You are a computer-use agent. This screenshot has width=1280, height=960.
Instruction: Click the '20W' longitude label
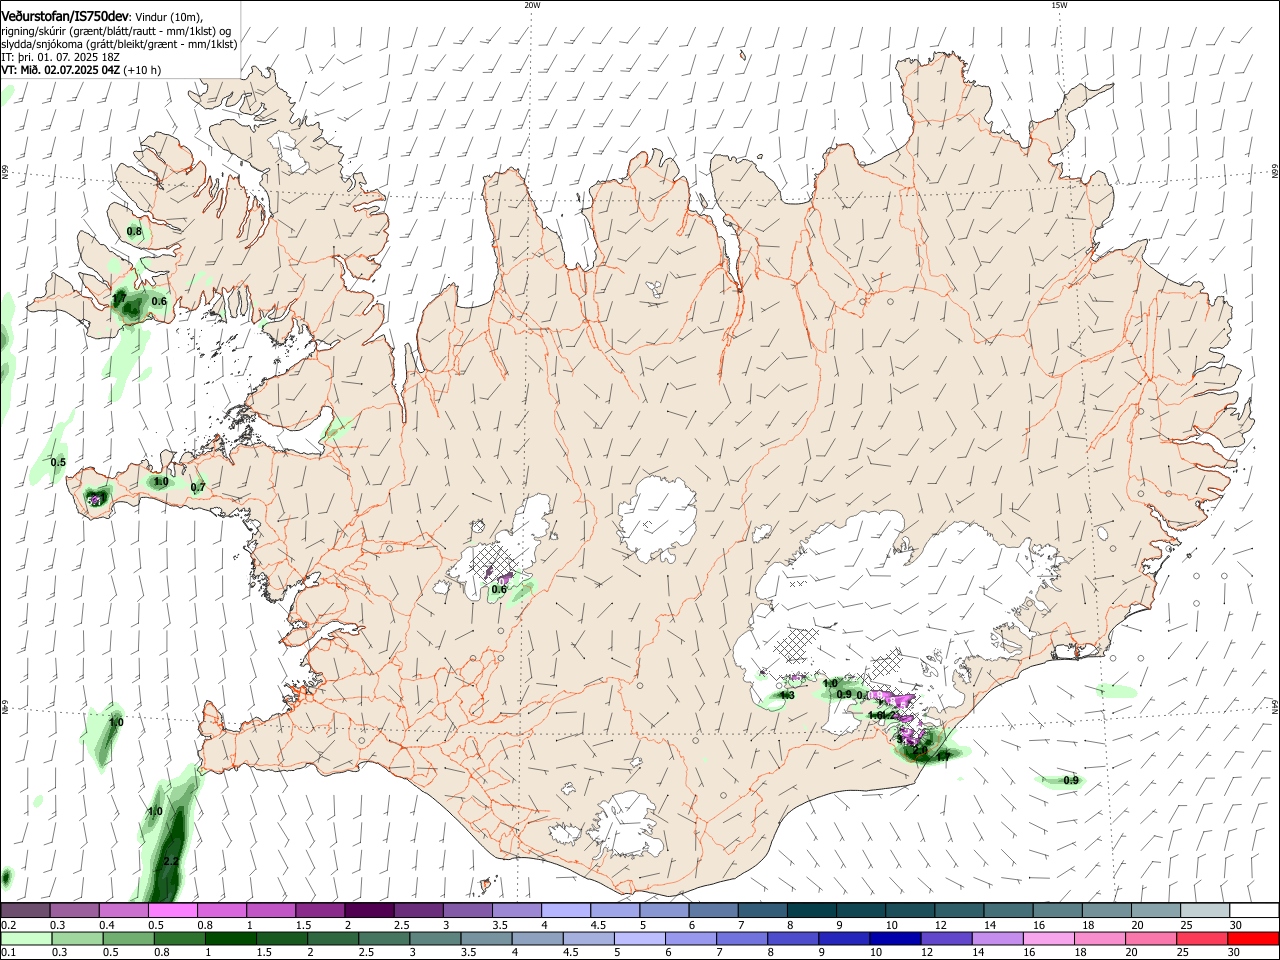coord(532,5)
